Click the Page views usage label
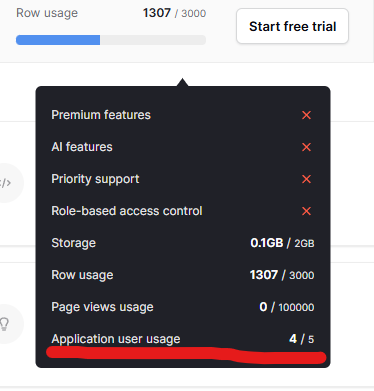This screenshot has width=374, height=391. (x=102, y=307)
